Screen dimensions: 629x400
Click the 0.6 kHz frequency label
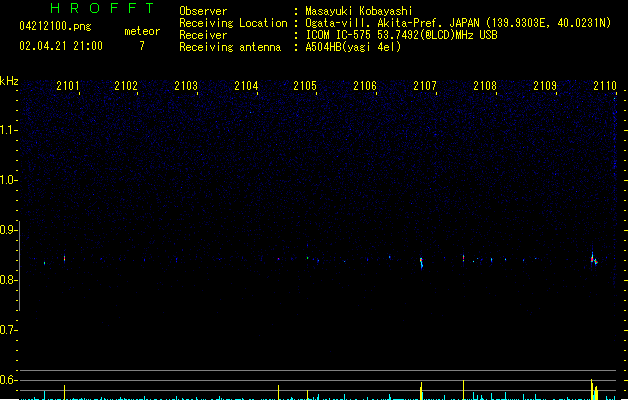8,380
